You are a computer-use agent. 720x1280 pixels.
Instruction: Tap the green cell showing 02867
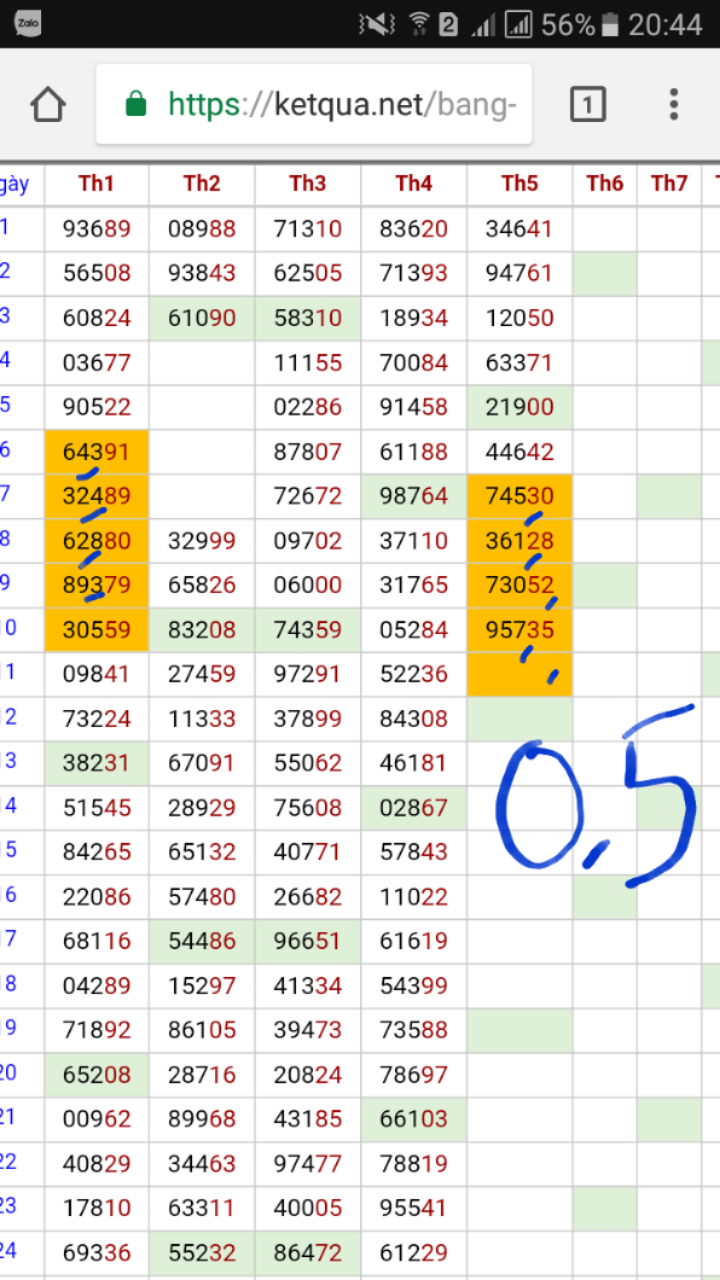click(414, 808)
